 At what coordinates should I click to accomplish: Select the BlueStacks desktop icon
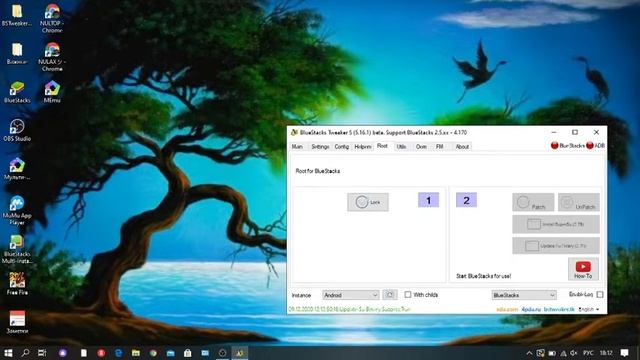17,92
